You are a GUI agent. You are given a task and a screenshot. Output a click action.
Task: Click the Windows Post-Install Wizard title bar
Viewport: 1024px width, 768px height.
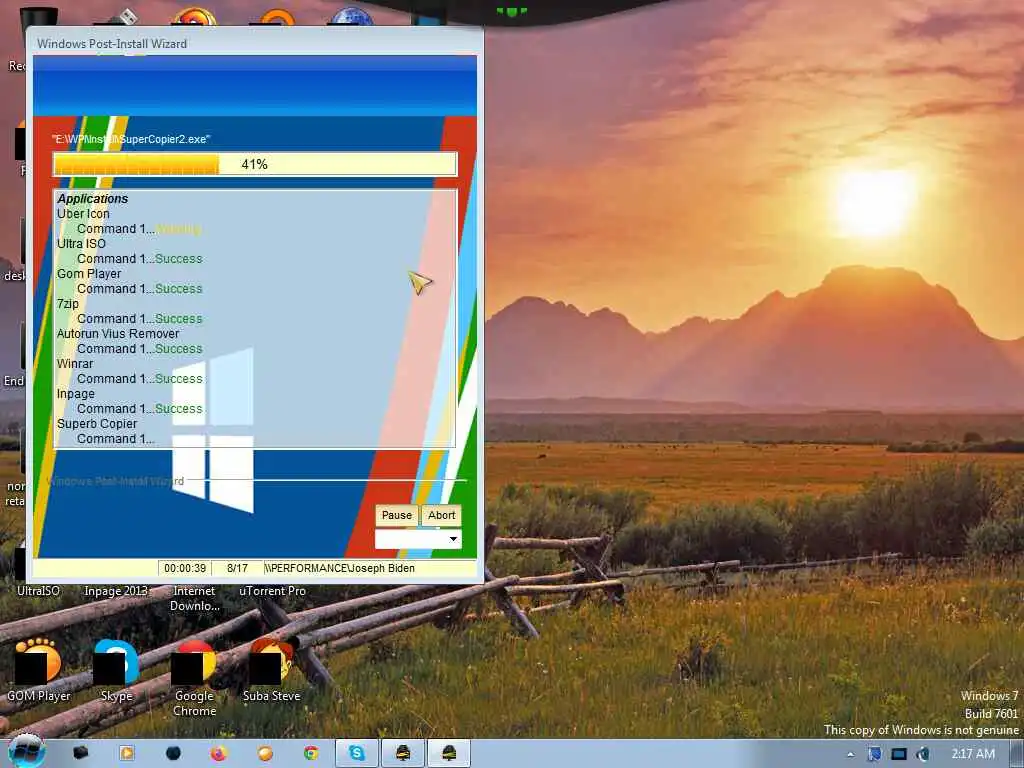pyautogui.click(x=255, y=44)
